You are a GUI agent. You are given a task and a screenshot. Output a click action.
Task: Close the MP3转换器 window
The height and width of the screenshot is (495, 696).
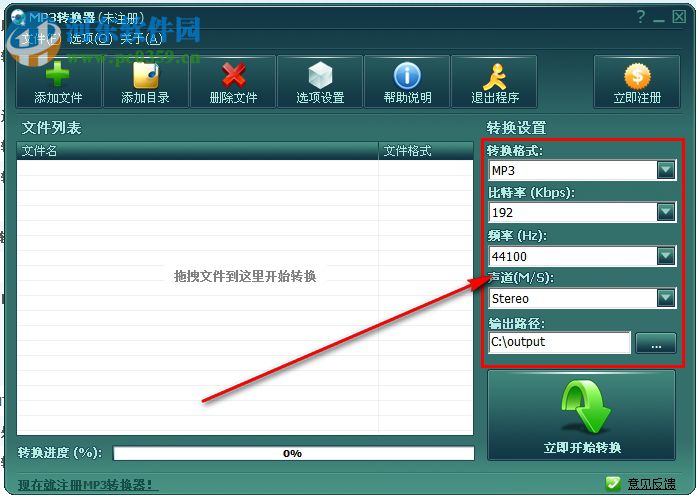[679, 17]
